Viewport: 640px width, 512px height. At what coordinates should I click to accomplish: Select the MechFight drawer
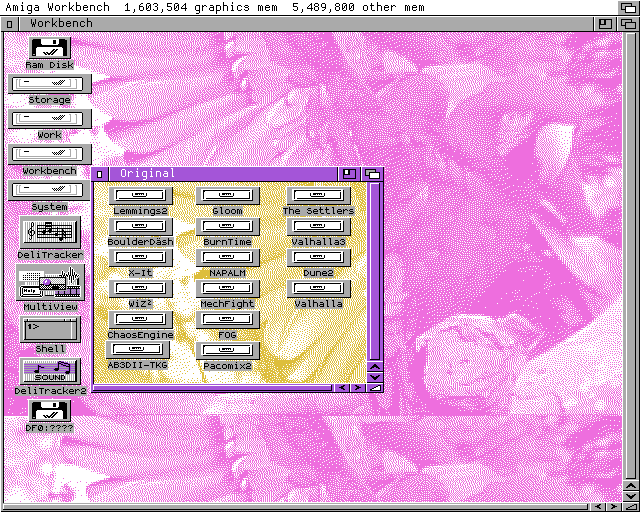click(x=227, y=289)
